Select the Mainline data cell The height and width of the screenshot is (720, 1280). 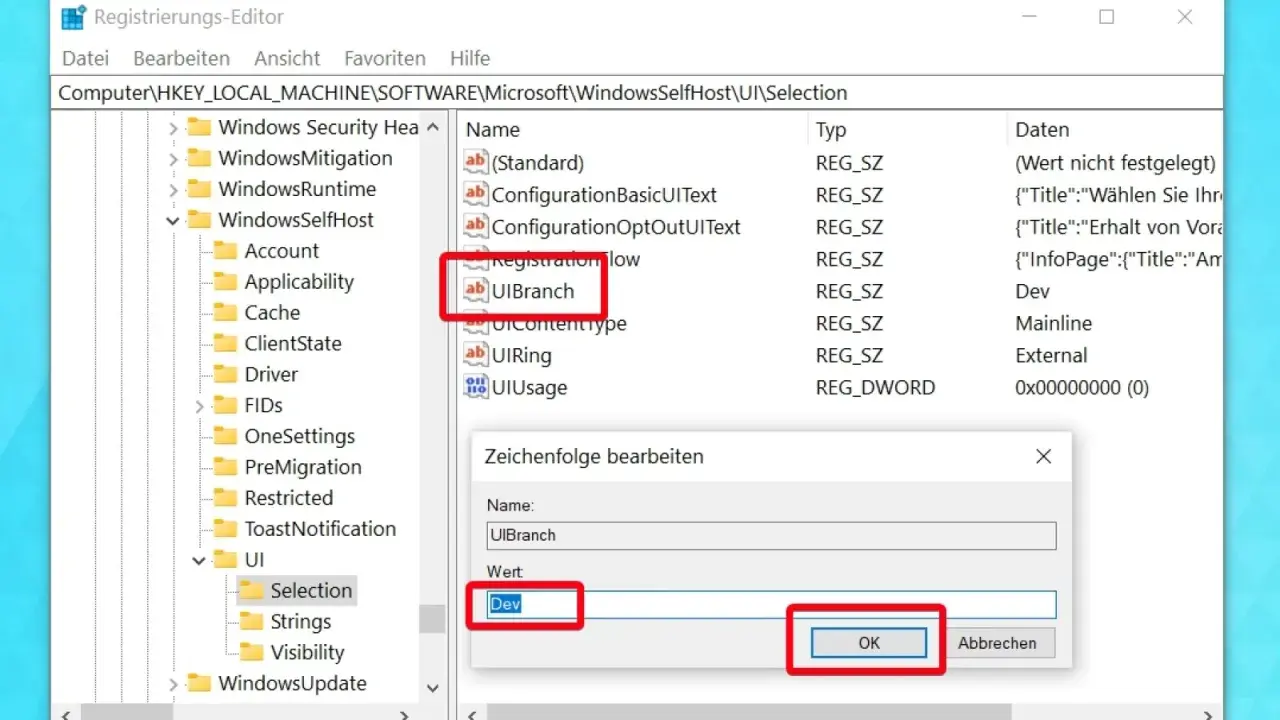tap(1053, 323)
